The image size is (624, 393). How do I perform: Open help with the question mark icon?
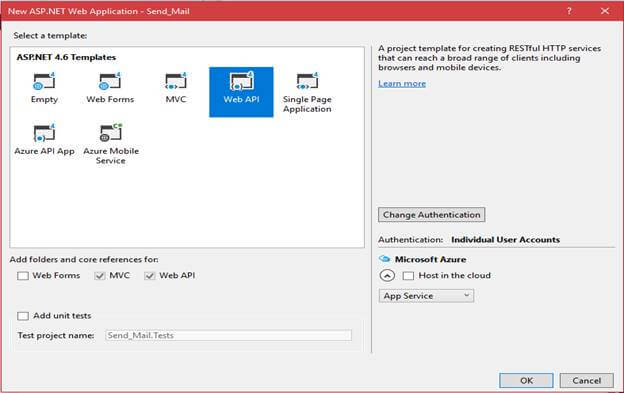(x=569, y=11)
